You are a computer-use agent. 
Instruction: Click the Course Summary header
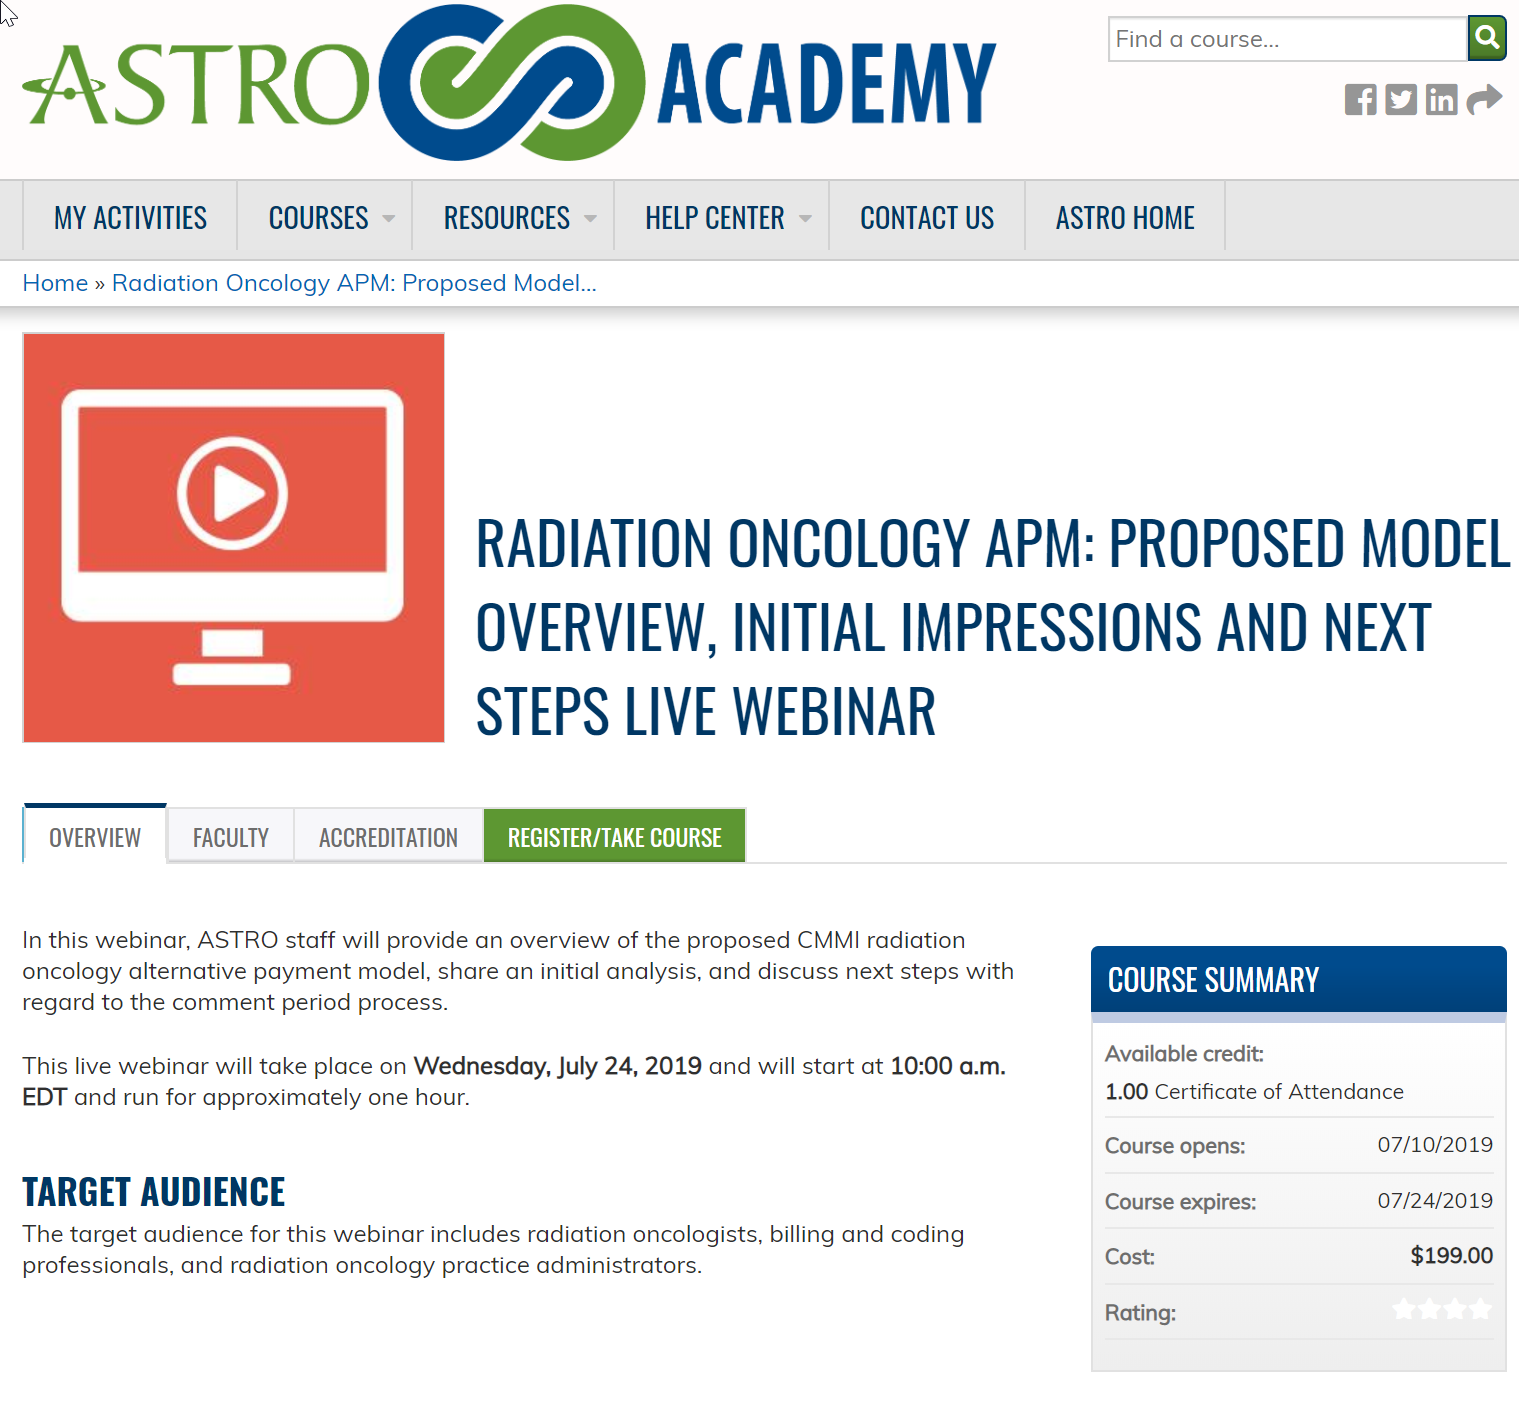click(1298, 980)
